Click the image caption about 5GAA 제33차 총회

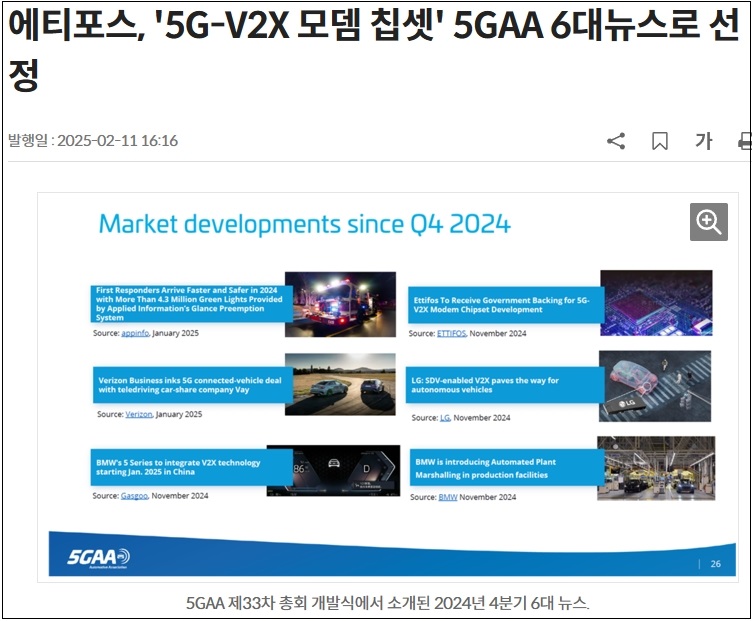point(388,603)
